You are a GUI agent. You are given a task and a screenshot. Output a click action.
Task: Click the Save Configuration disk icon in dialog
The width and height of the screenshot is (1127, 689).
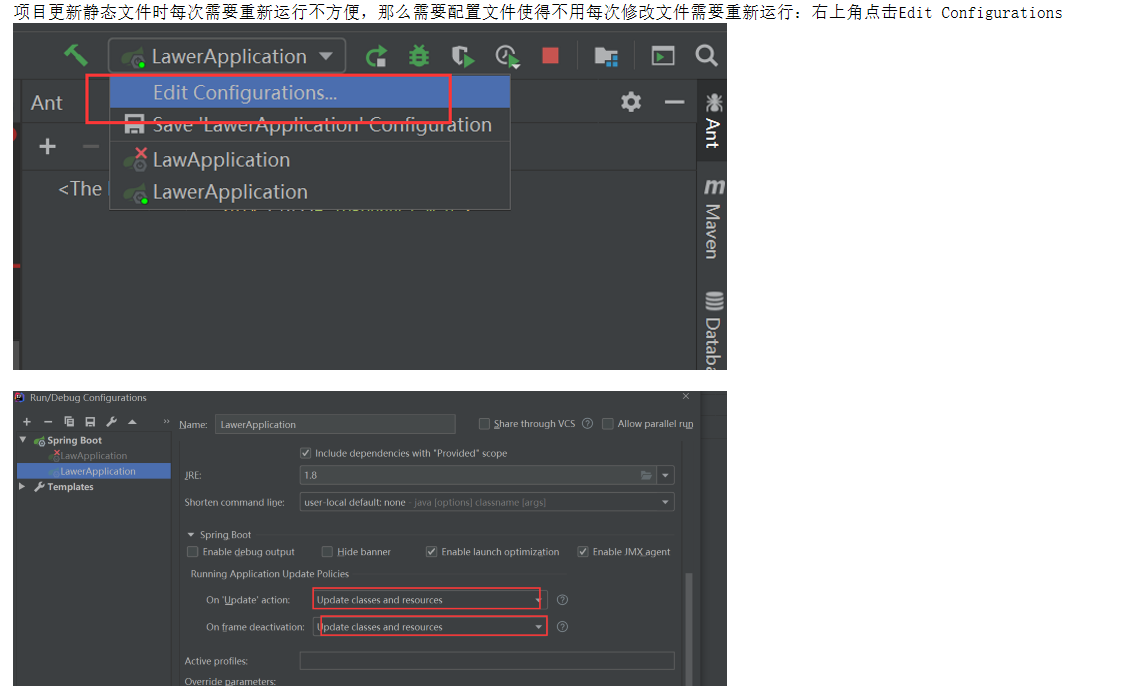(x=90, y=422)
